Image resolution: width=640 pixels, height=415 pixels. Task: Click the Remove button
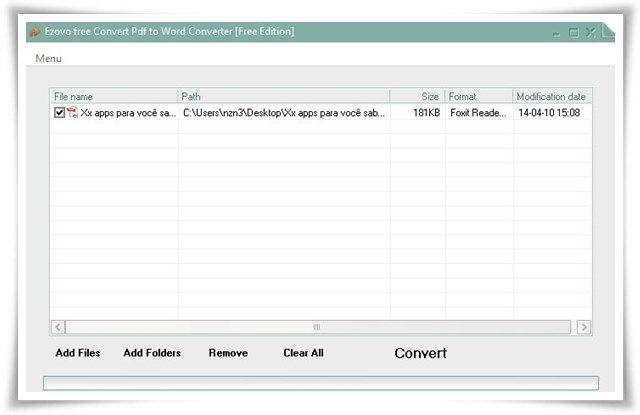tap(228, 353)
